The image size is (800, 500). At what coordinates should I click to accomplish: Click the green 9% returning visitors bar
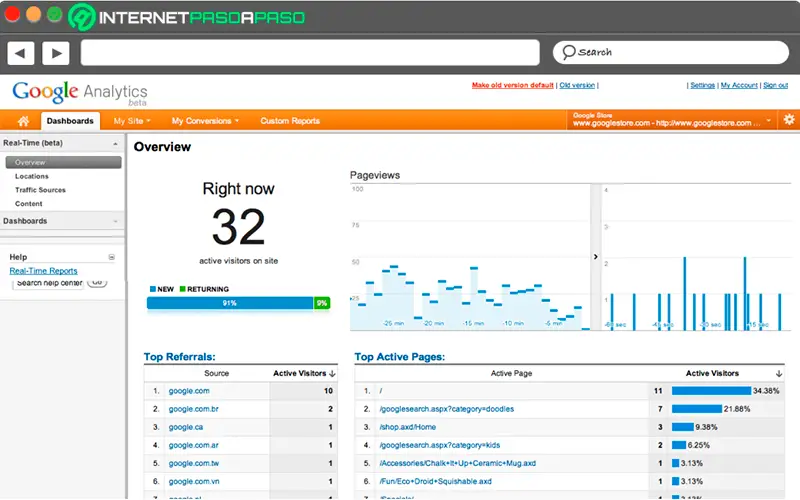point(322,303)
